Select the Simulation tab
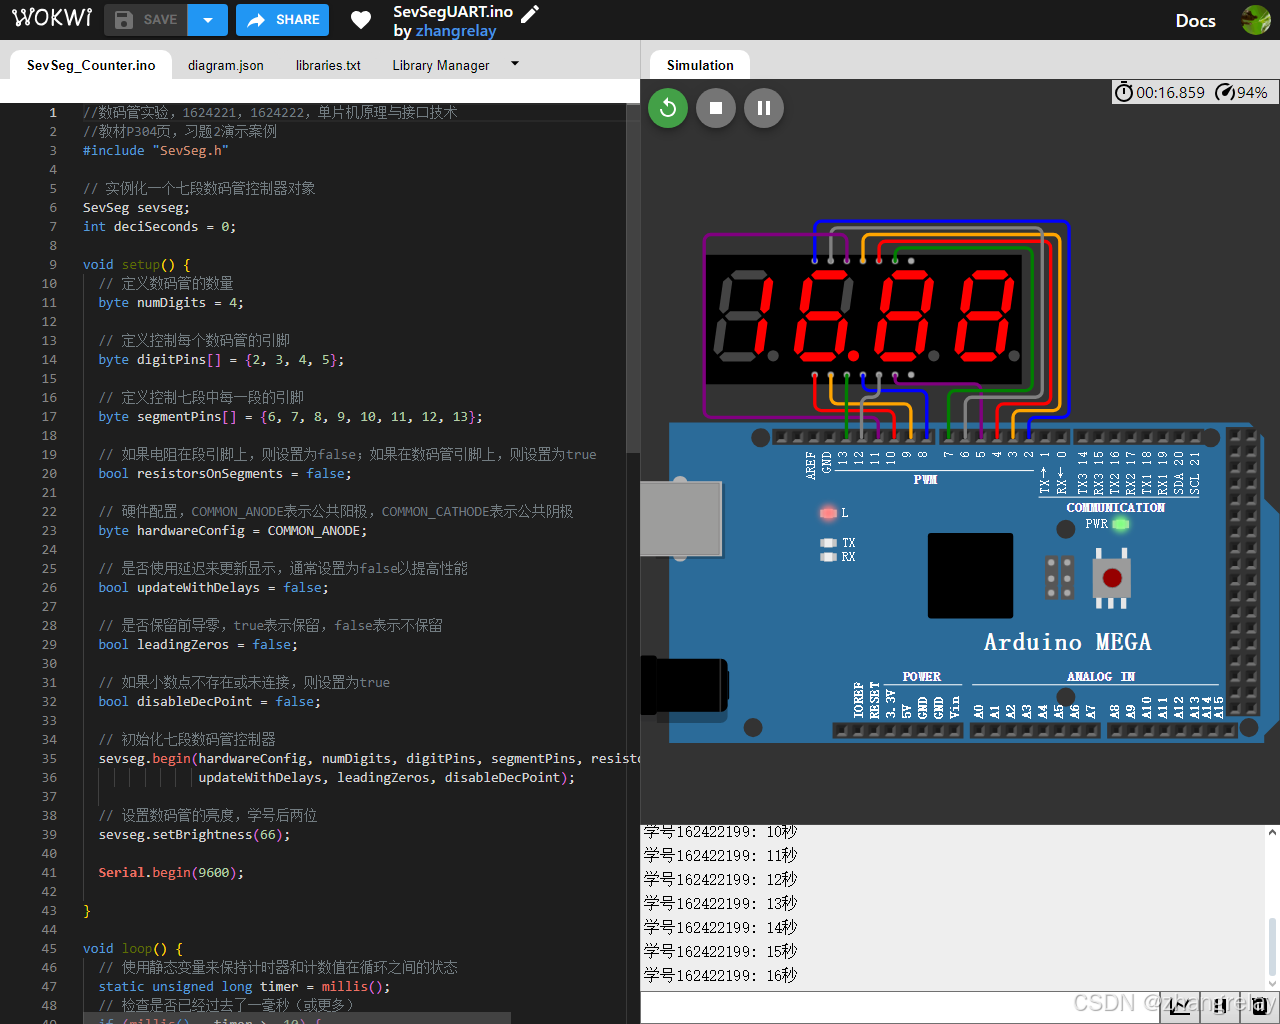This screenshot has width=1280, height=1024. [x=700, y=65]
